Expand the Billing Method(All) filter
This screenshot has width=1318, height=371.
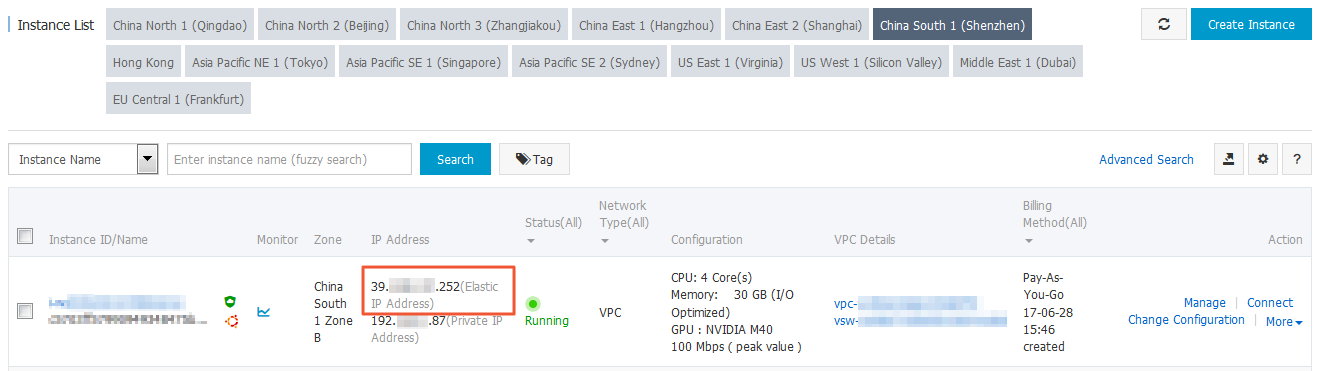pyautogui.click(x=1054, y=223)
